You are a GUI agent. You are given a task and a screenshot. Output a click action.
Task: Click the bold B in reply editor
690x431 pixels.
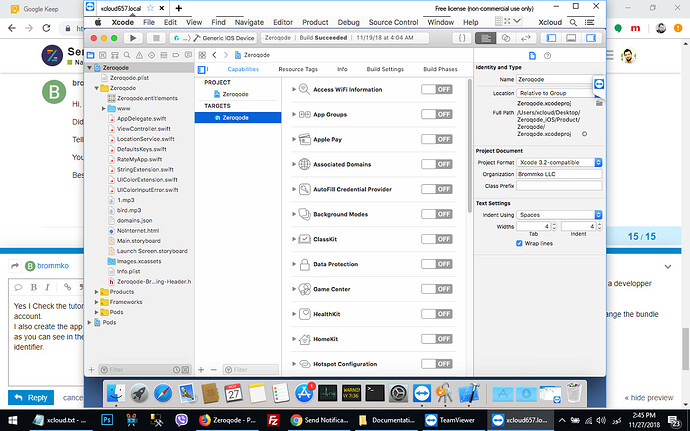point(33,287)
